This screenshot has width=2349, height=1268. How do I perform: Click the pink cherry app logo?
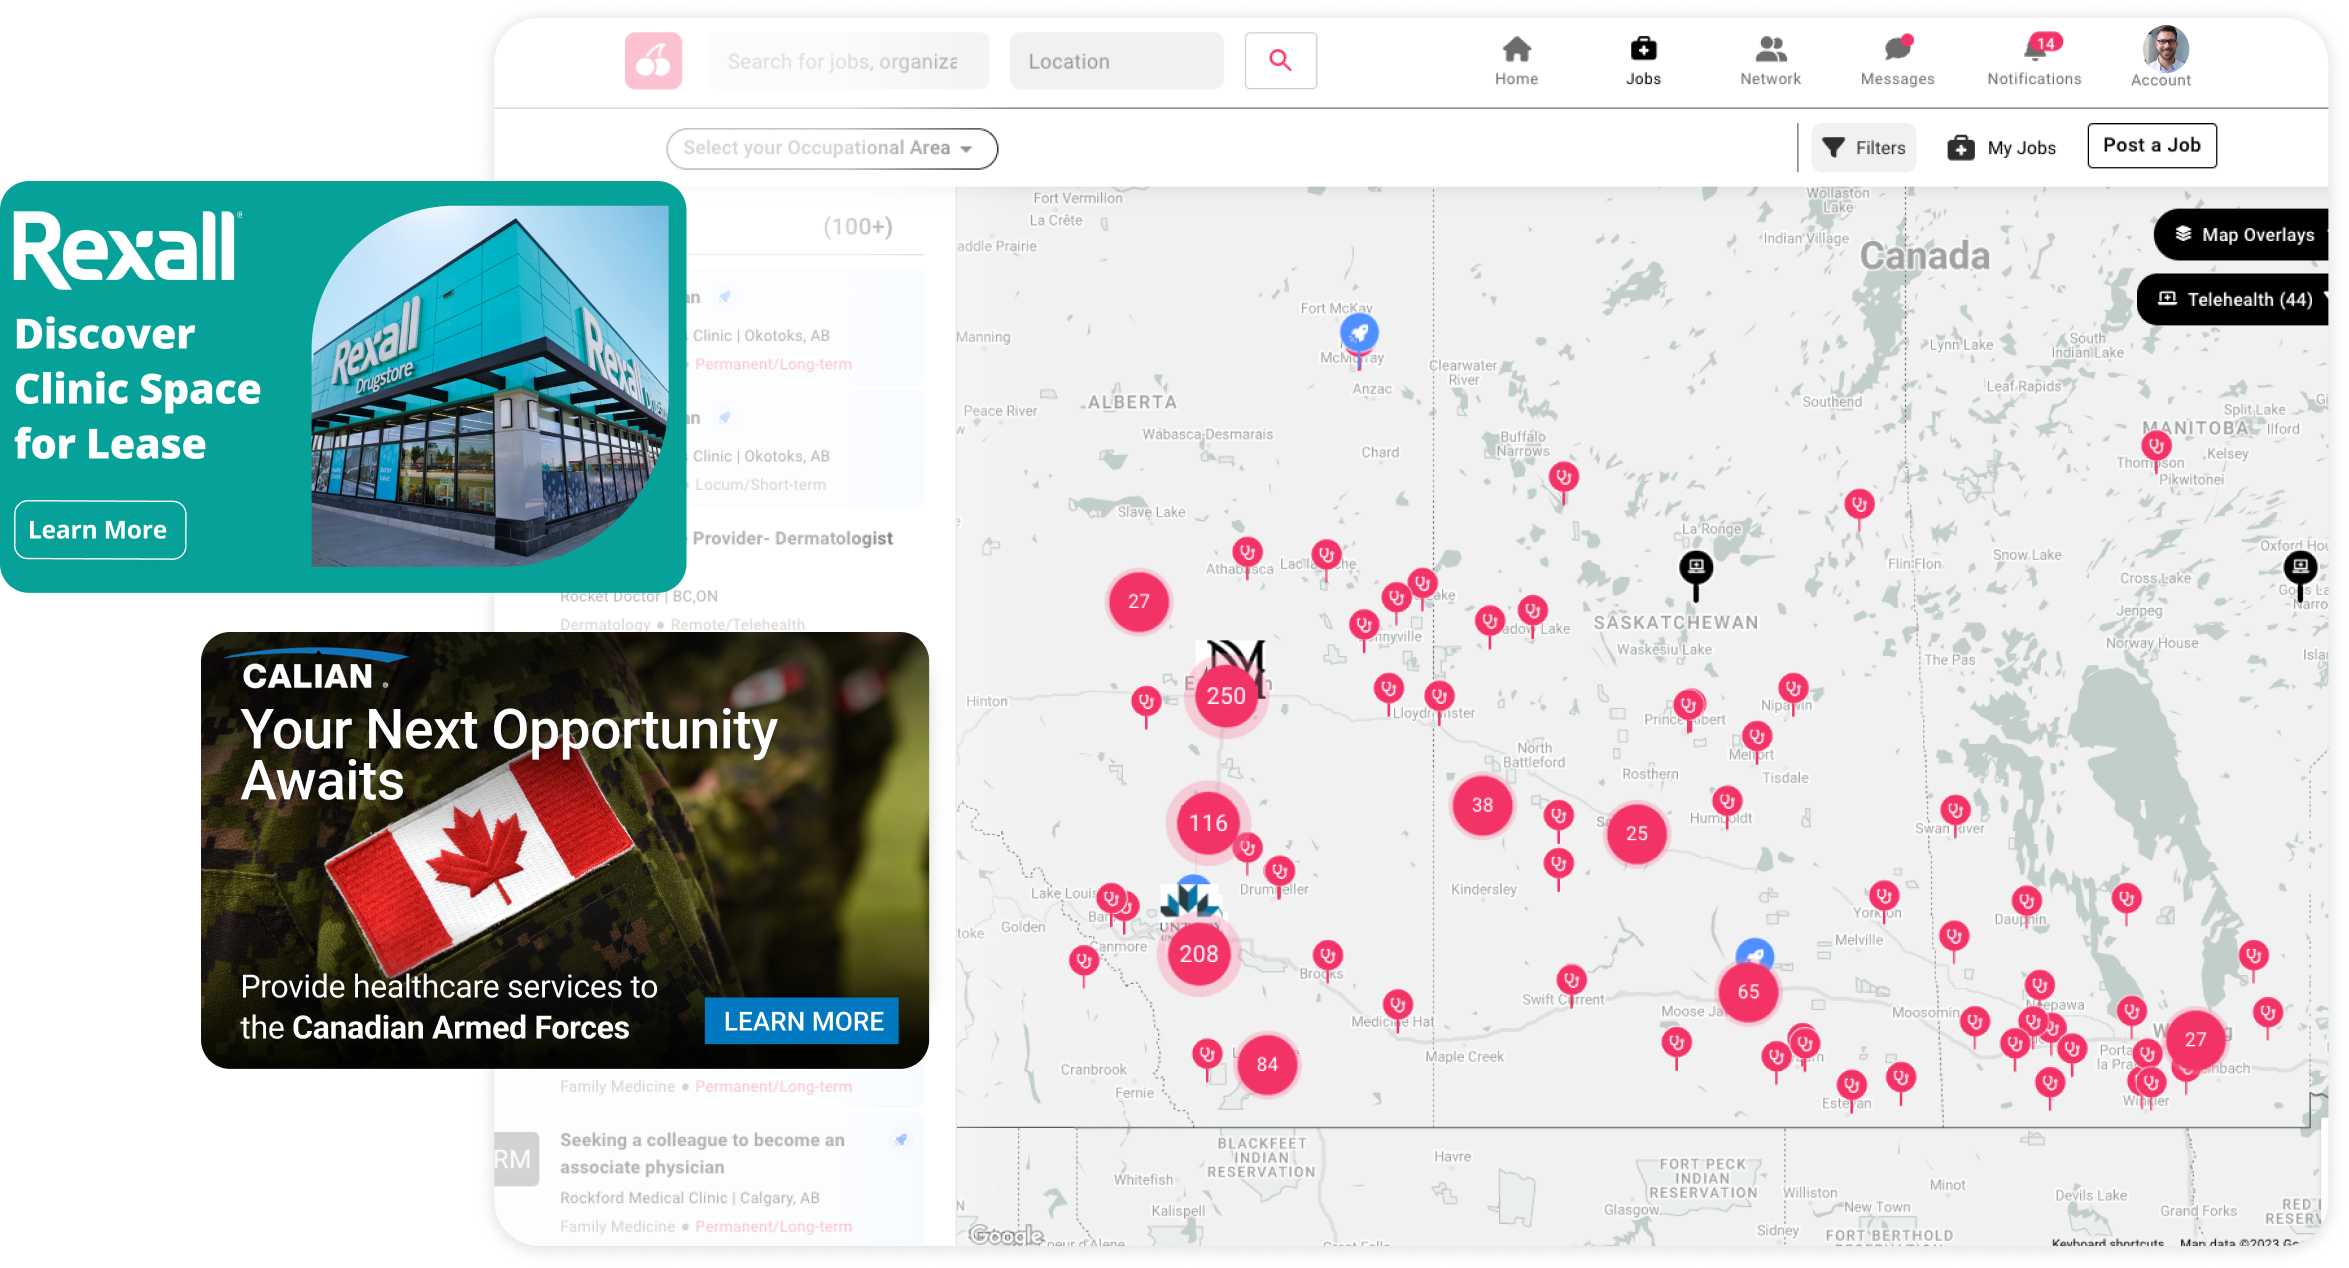(x=653, y=61)
